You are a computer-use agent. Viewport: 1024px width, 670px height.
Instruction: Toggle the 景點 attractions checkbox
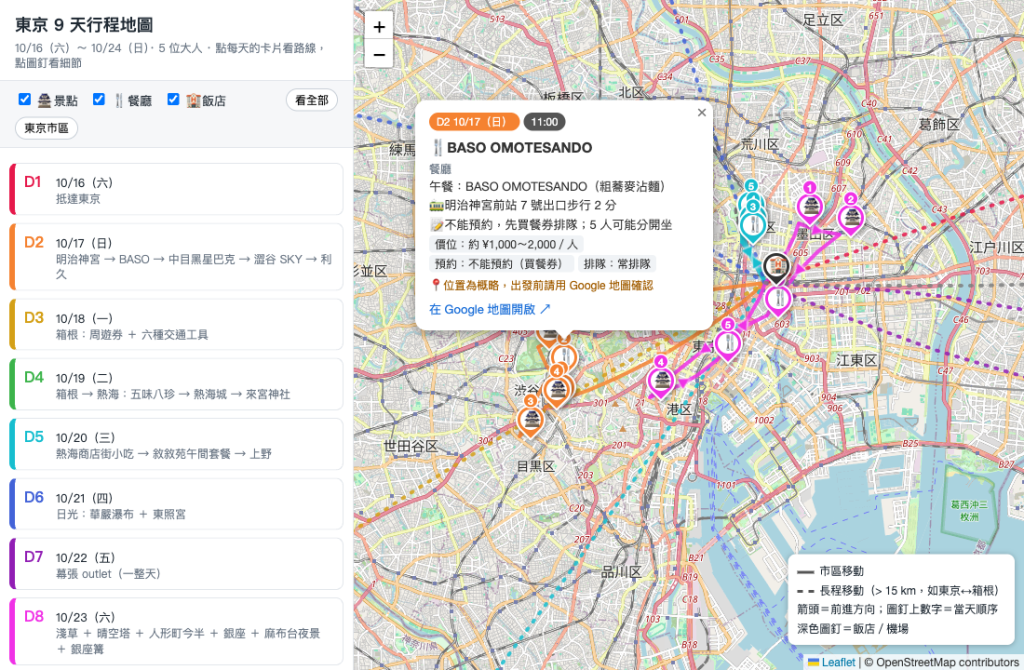pos(25,99)
